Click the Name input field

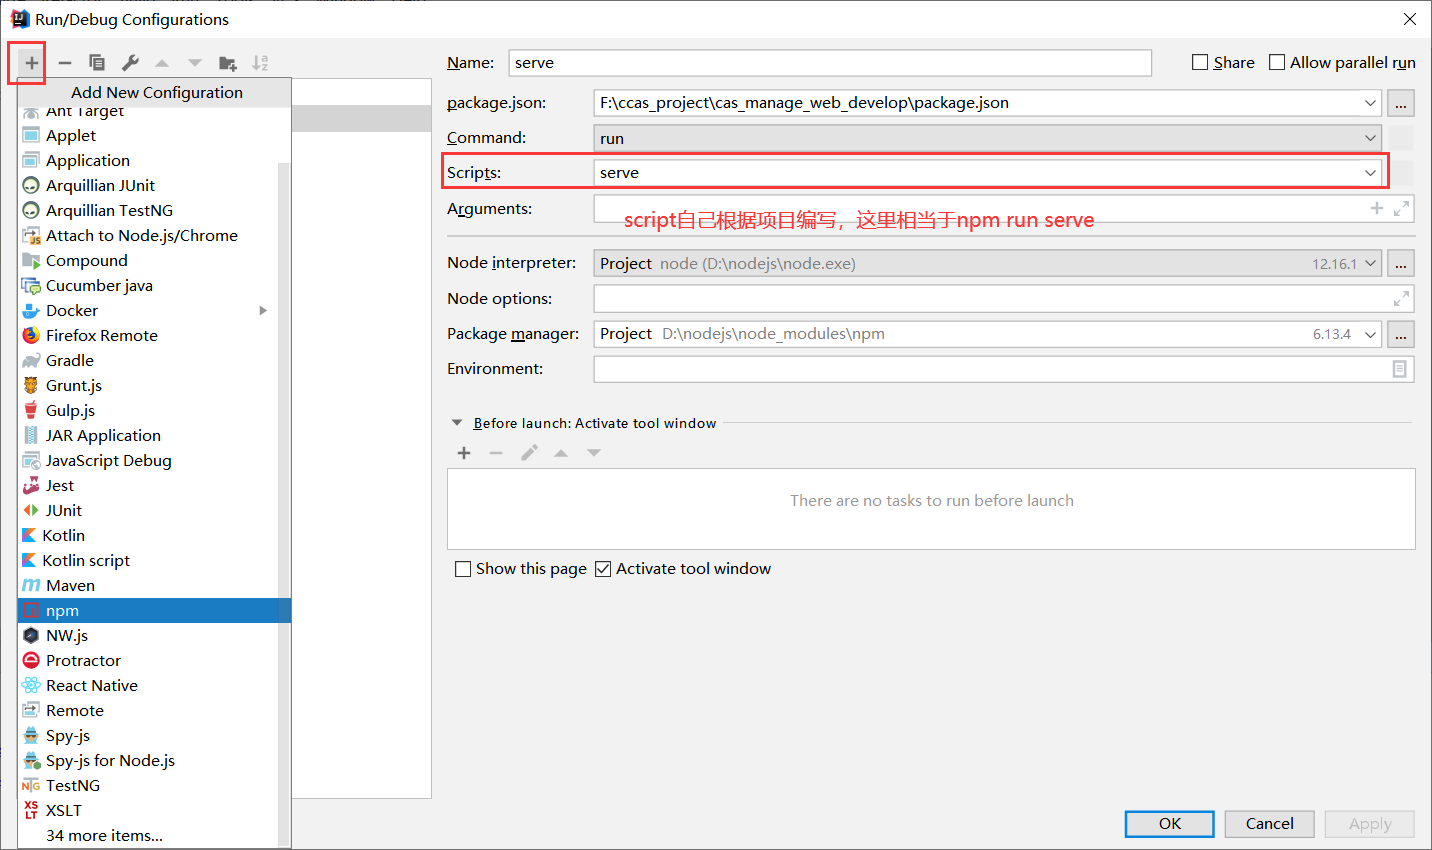pos(830,62)
